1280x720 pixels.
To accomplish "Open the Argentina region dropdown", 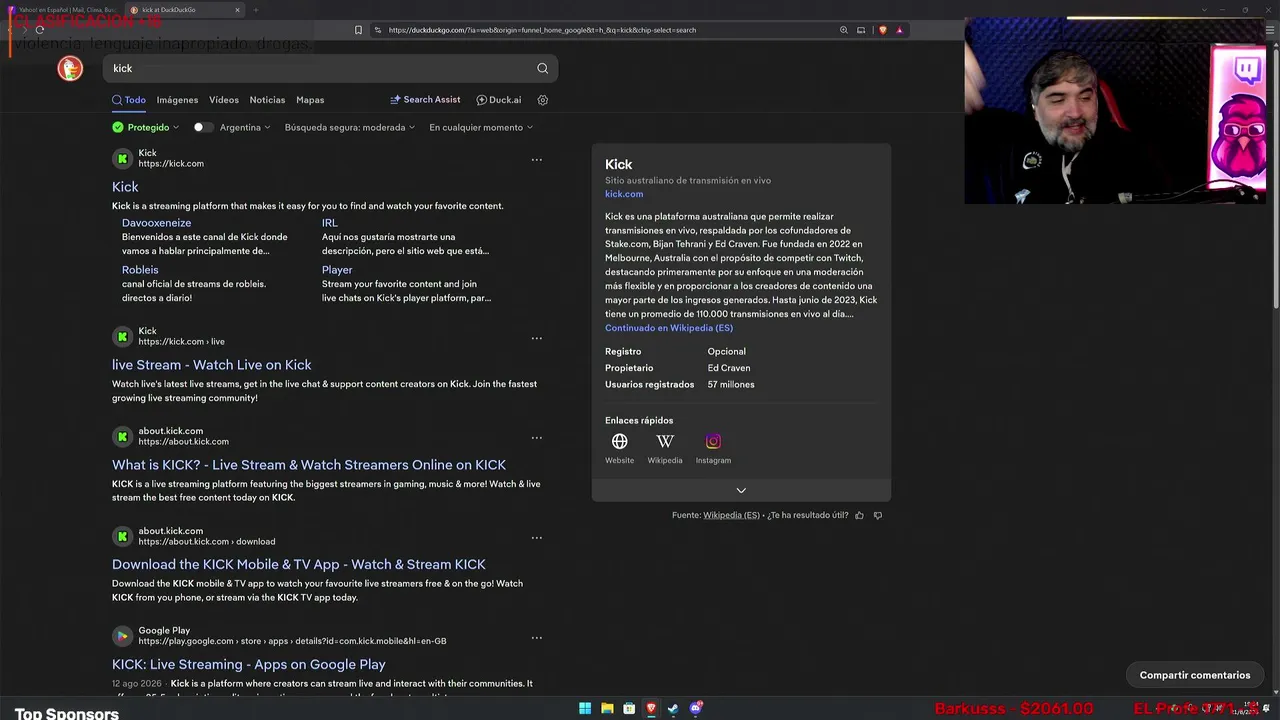I will pyautogui.click(x=245, y=127).
